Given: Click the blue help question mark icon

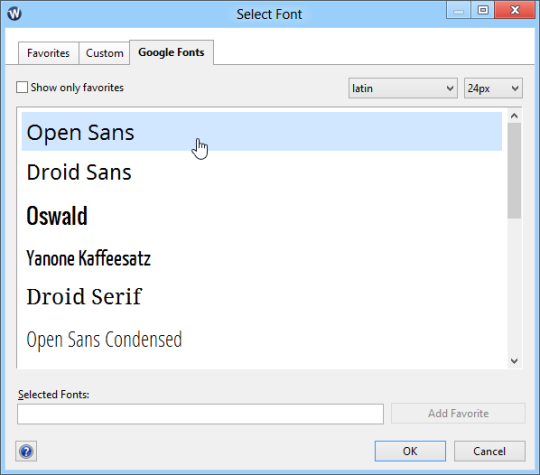Looking at the screenshot, I should (26, 451).
